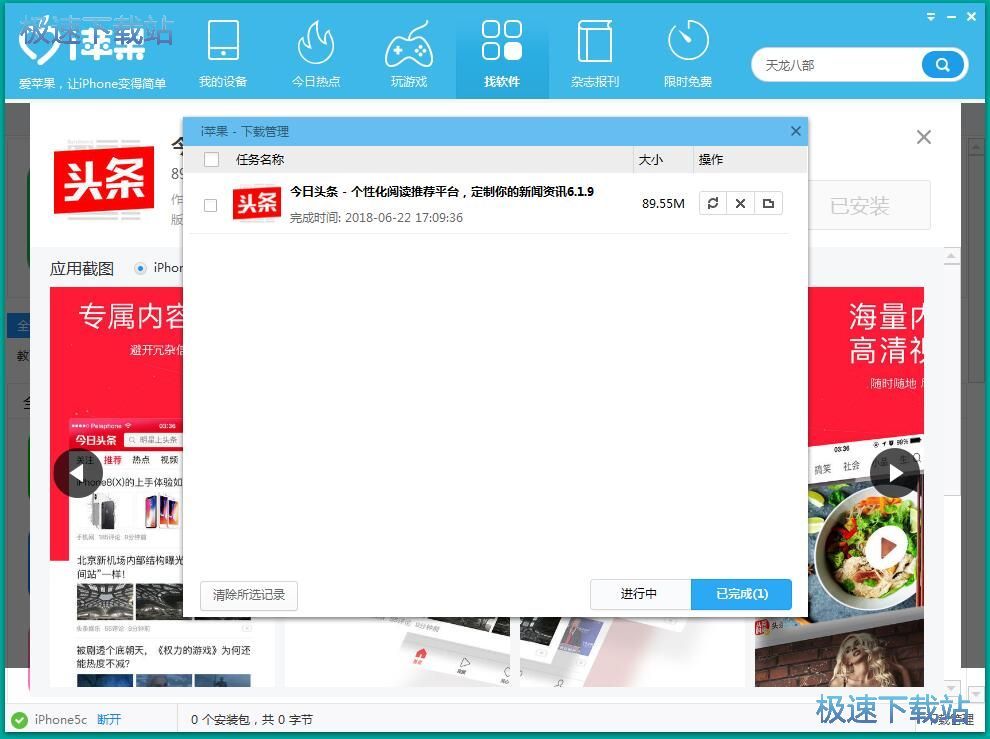Tick the checkbox for 今日头条 download
The width and height of the screenshot is (990, 739).
pyautogui.click(x=210, y=205)
